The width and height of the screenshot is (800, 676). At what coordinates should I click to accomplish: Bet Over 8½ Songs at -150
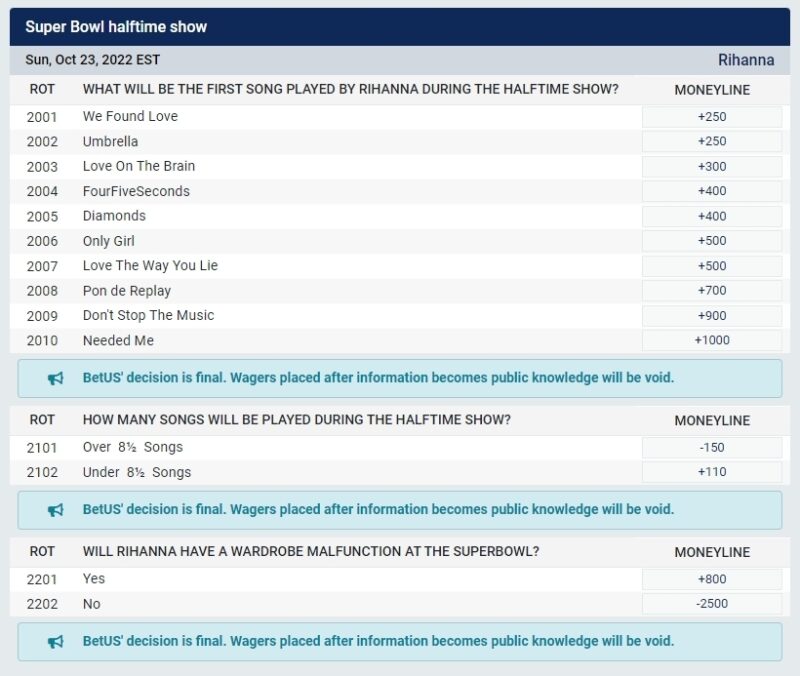tap(712, 447)
